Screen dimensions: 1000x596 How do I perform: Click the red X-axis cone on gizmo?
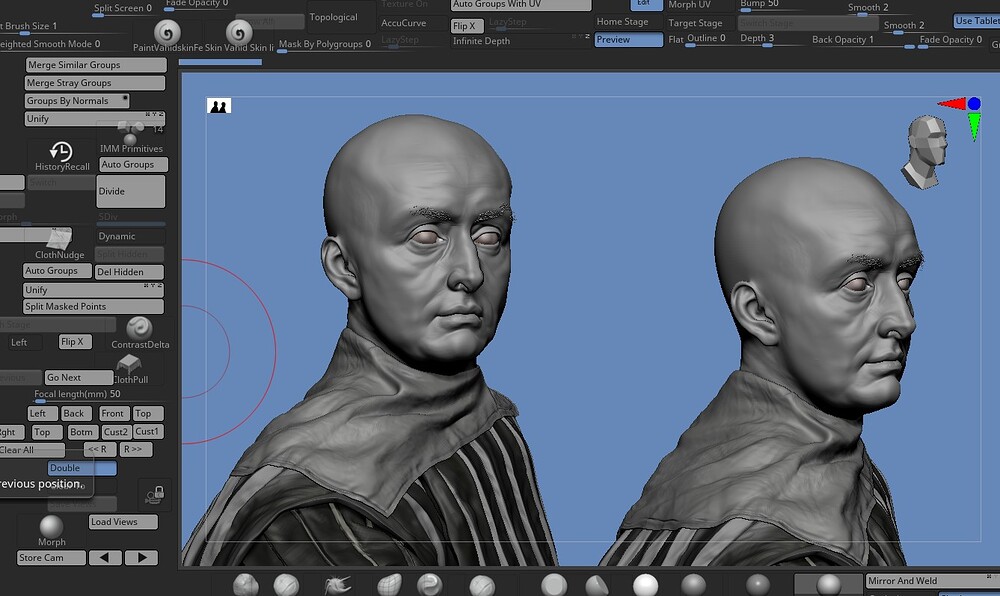coord(952,103)
